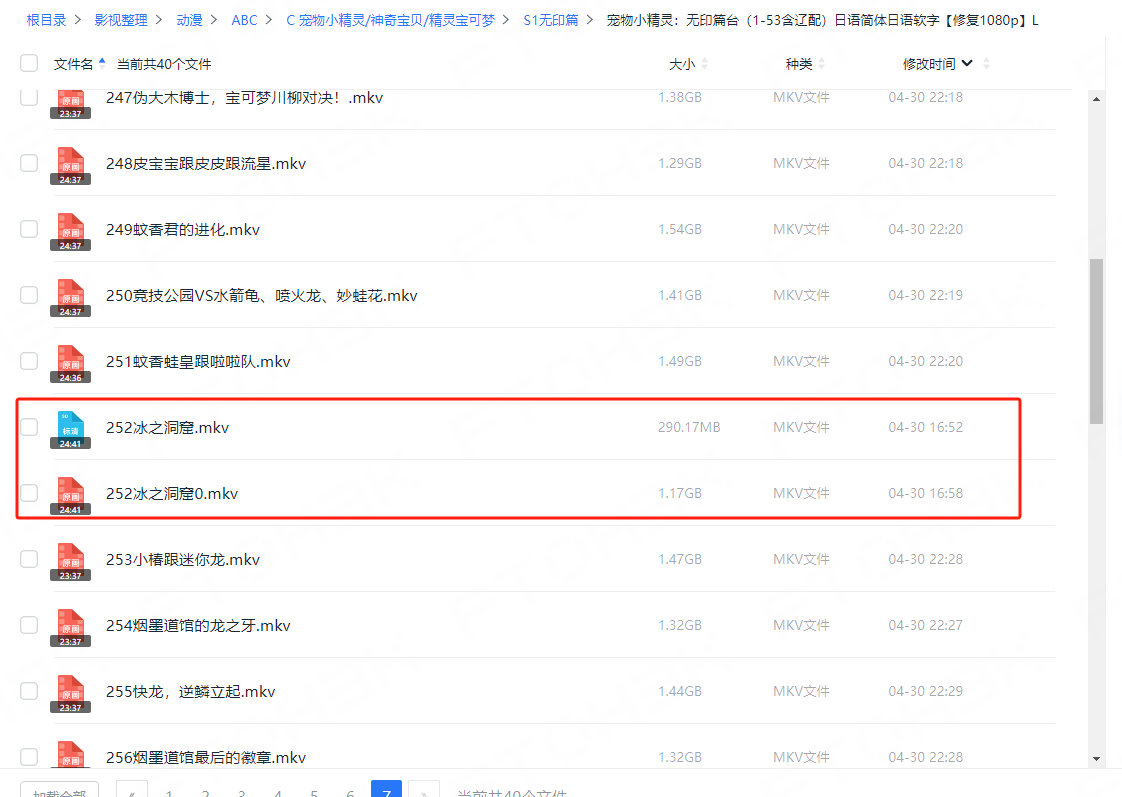The image size is (1122, 797).
Task: Check the box for 252冰之洞窟.mkv
Action: click(x=29, y=428)
